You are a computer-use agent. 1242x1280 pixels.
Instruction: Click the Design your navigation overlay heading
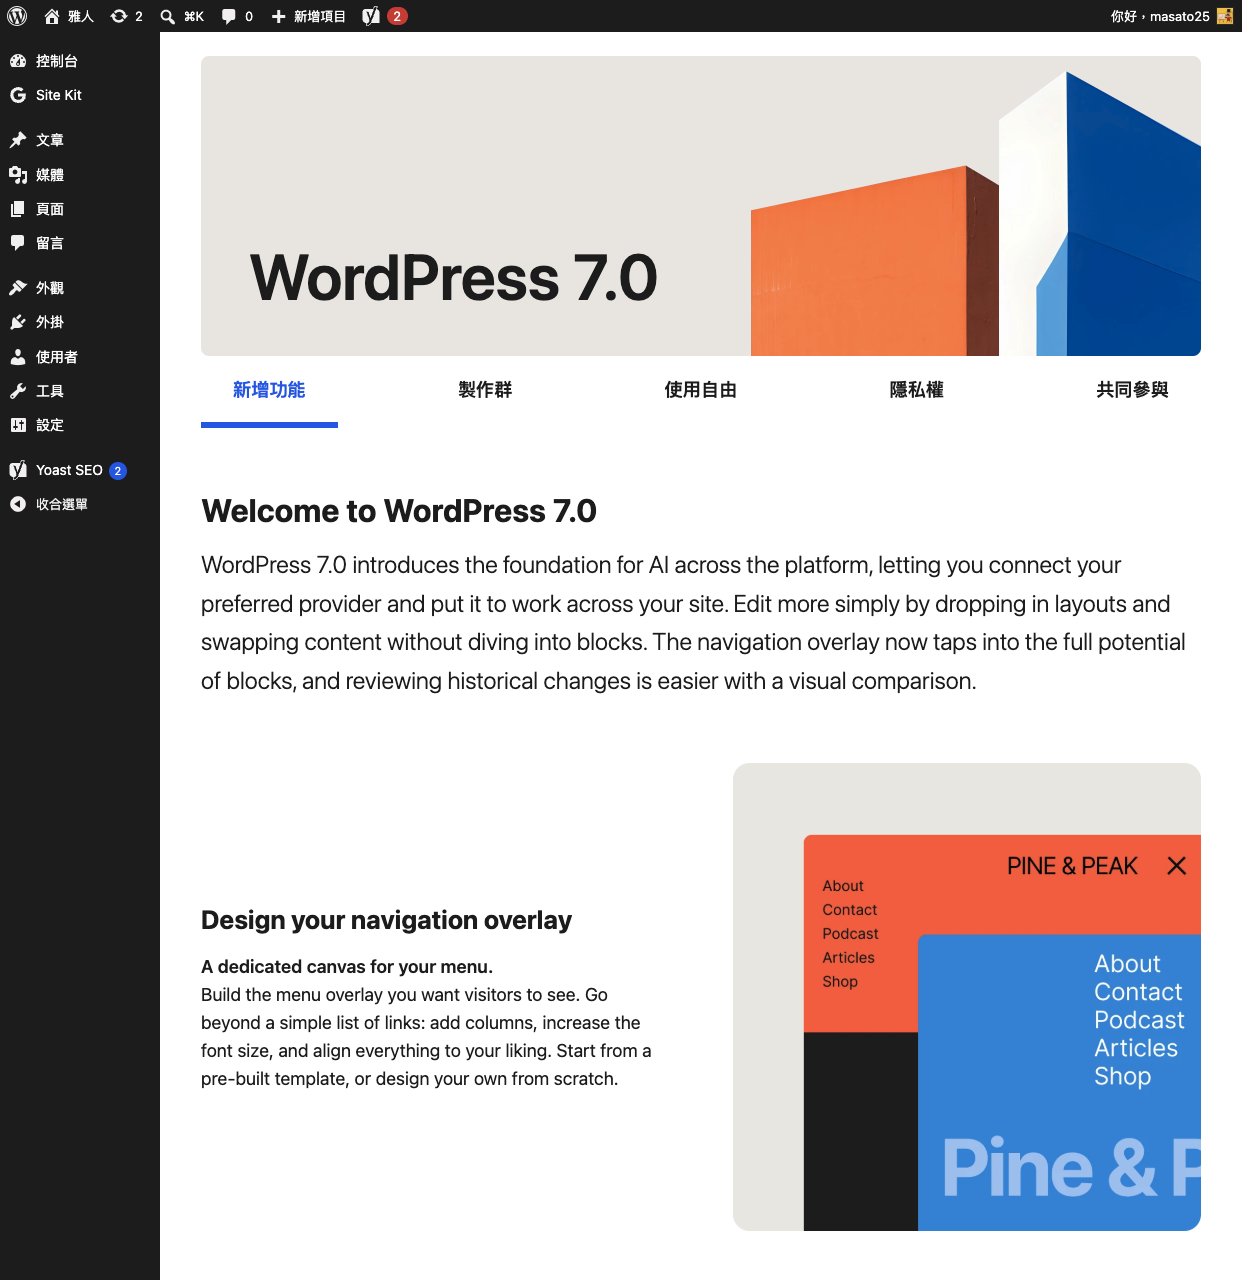coord(386,920)
